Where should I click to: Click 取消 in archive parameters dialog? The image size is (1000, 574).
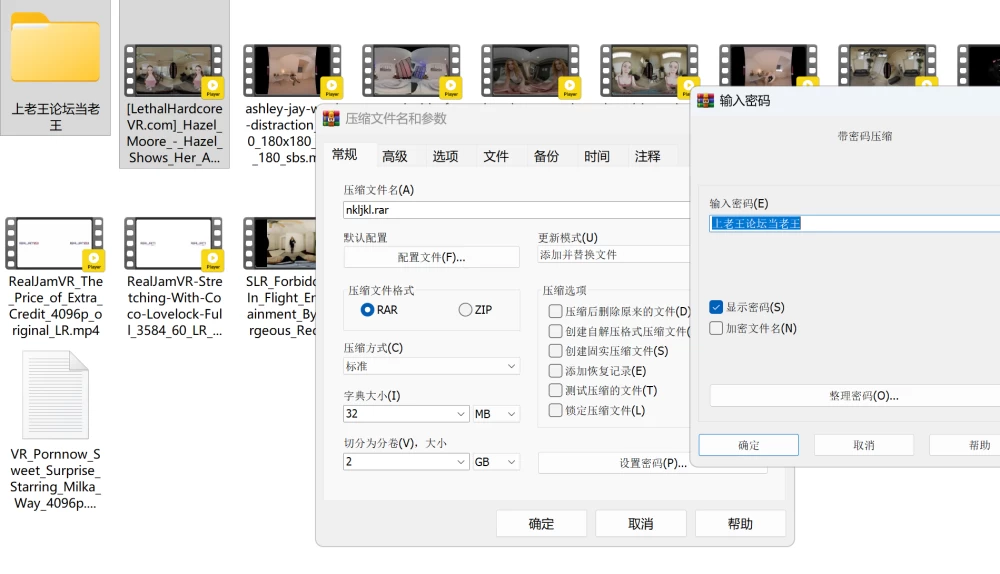641,524
